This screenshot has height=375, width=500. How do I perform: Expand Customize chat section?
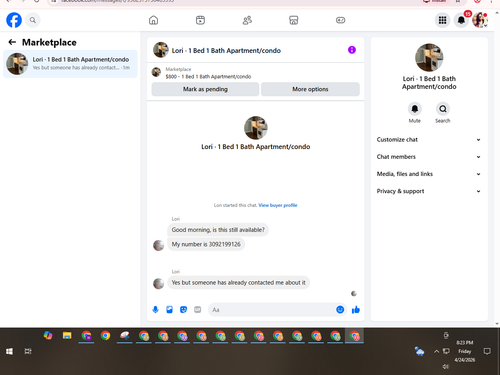click(429, 140)
